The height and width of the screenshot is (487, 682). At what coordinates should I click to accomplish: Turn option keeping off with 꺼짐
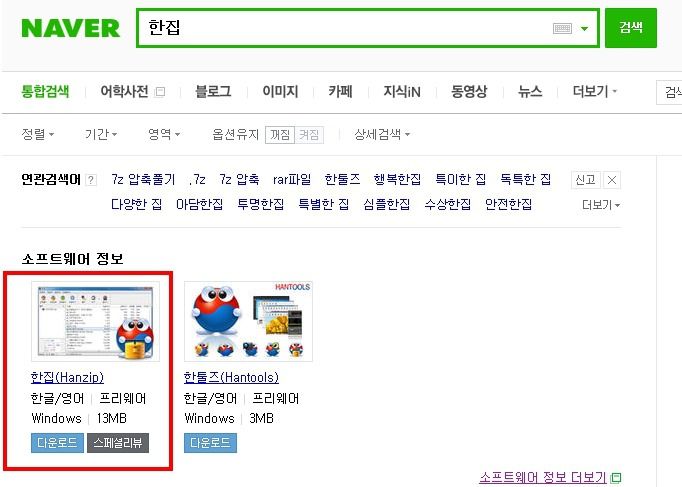(280, 134)
